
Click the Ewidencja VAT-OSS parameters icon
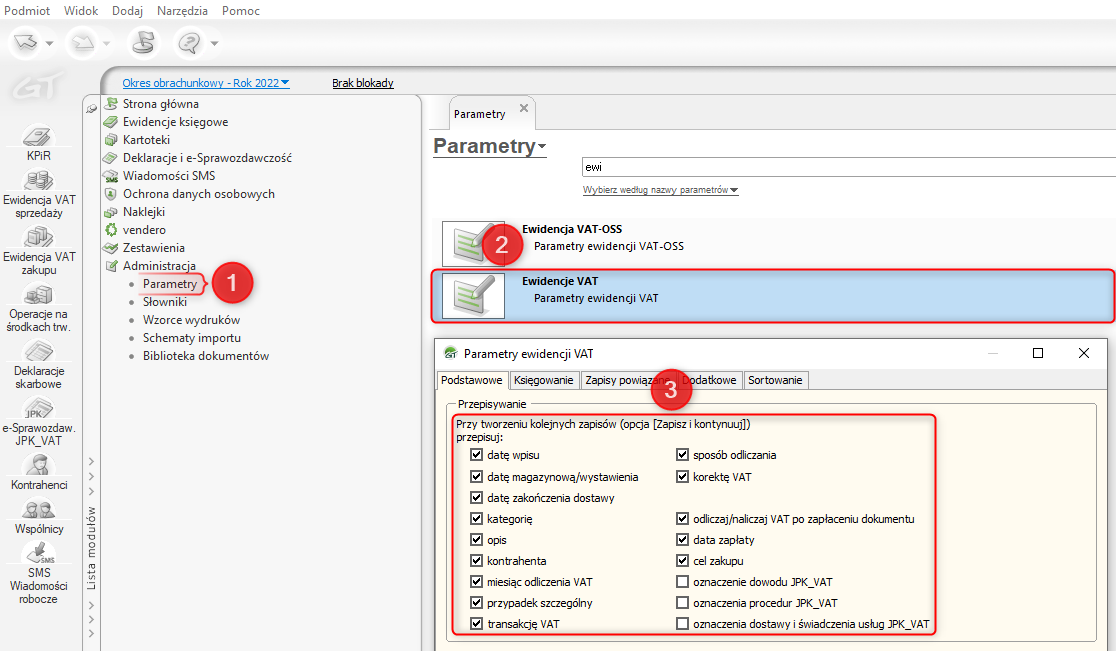click(x=473, y=243)
